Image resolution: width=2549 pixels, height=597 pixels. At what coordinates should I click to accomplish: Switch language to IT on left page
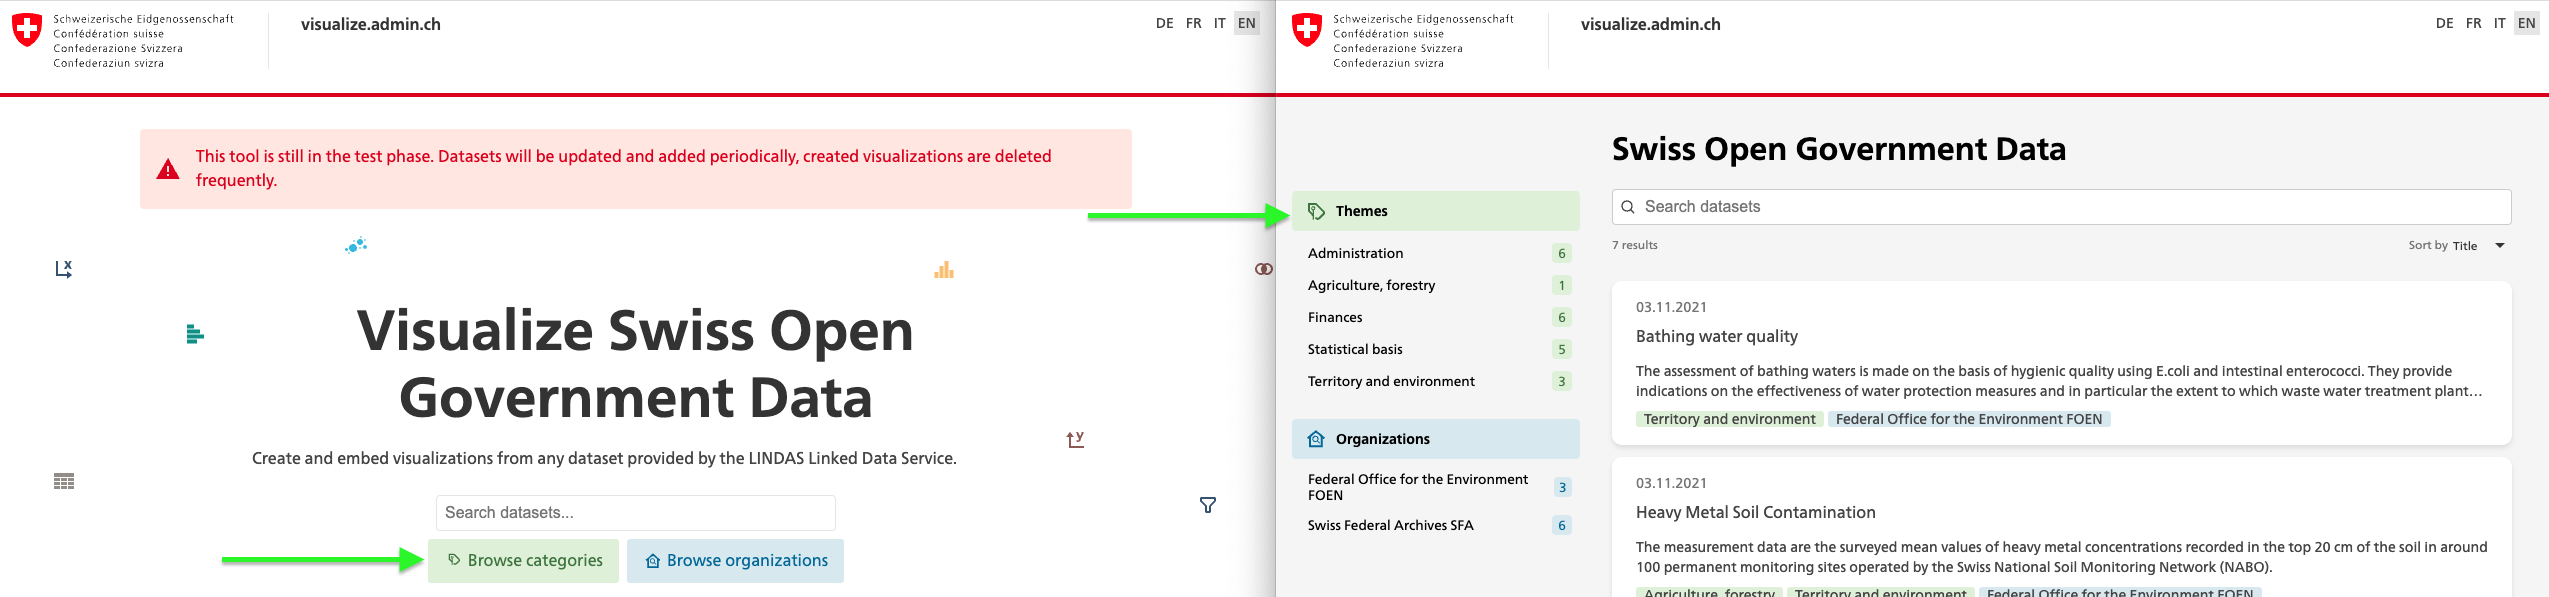coord(1219,23)
